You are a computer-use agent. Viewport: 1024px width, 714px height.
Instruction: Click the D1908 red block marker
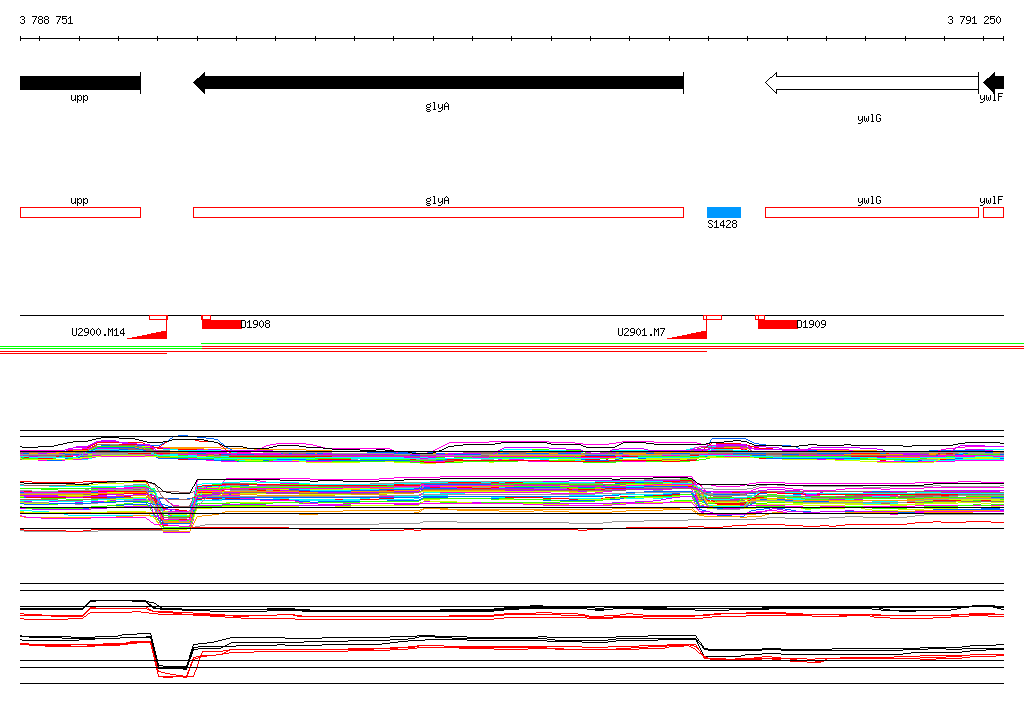pyautogui.click(x=221, y=324)
